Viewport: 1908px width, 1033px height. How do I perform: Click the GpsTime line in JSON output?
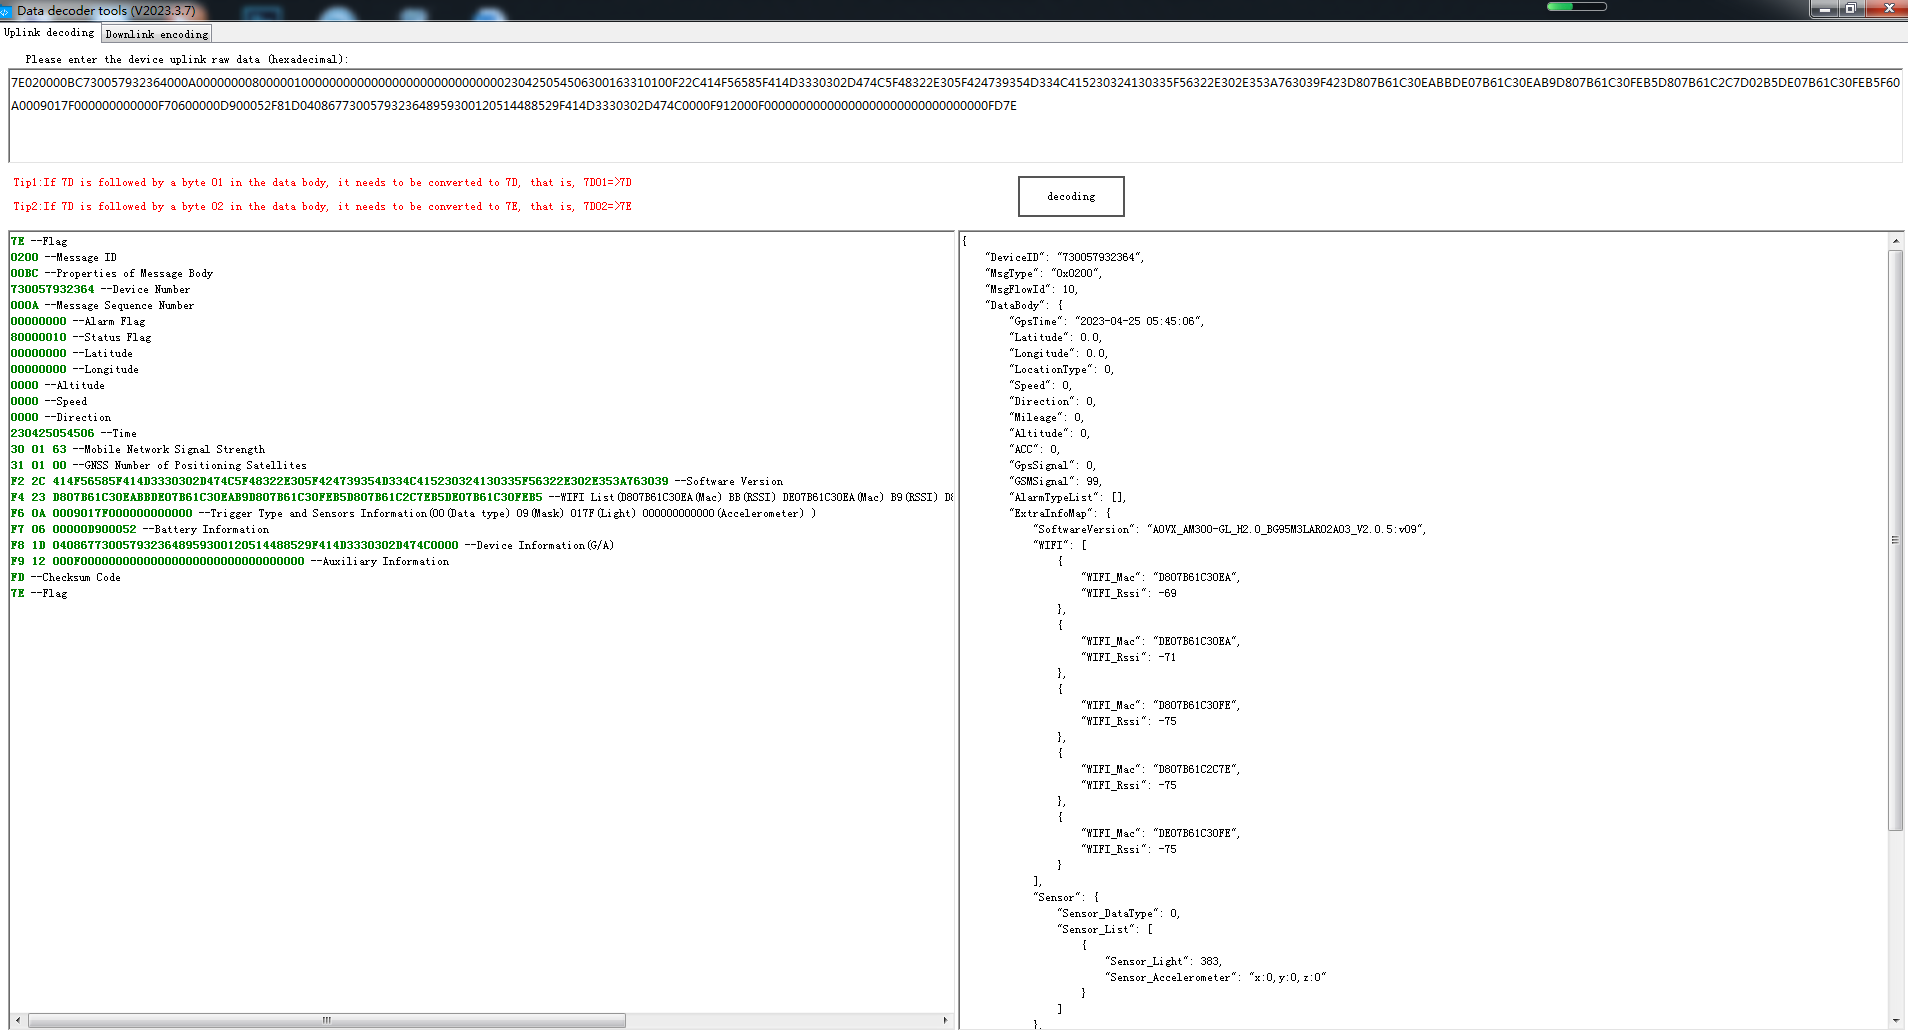click(1107, 321)
